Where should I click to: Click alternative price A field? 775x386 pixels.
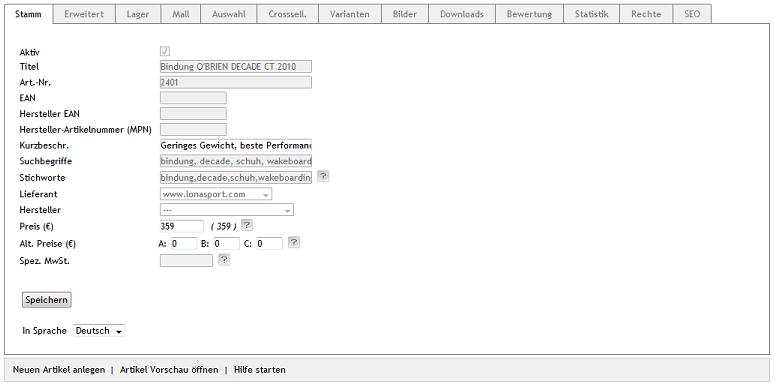point(184,244)
